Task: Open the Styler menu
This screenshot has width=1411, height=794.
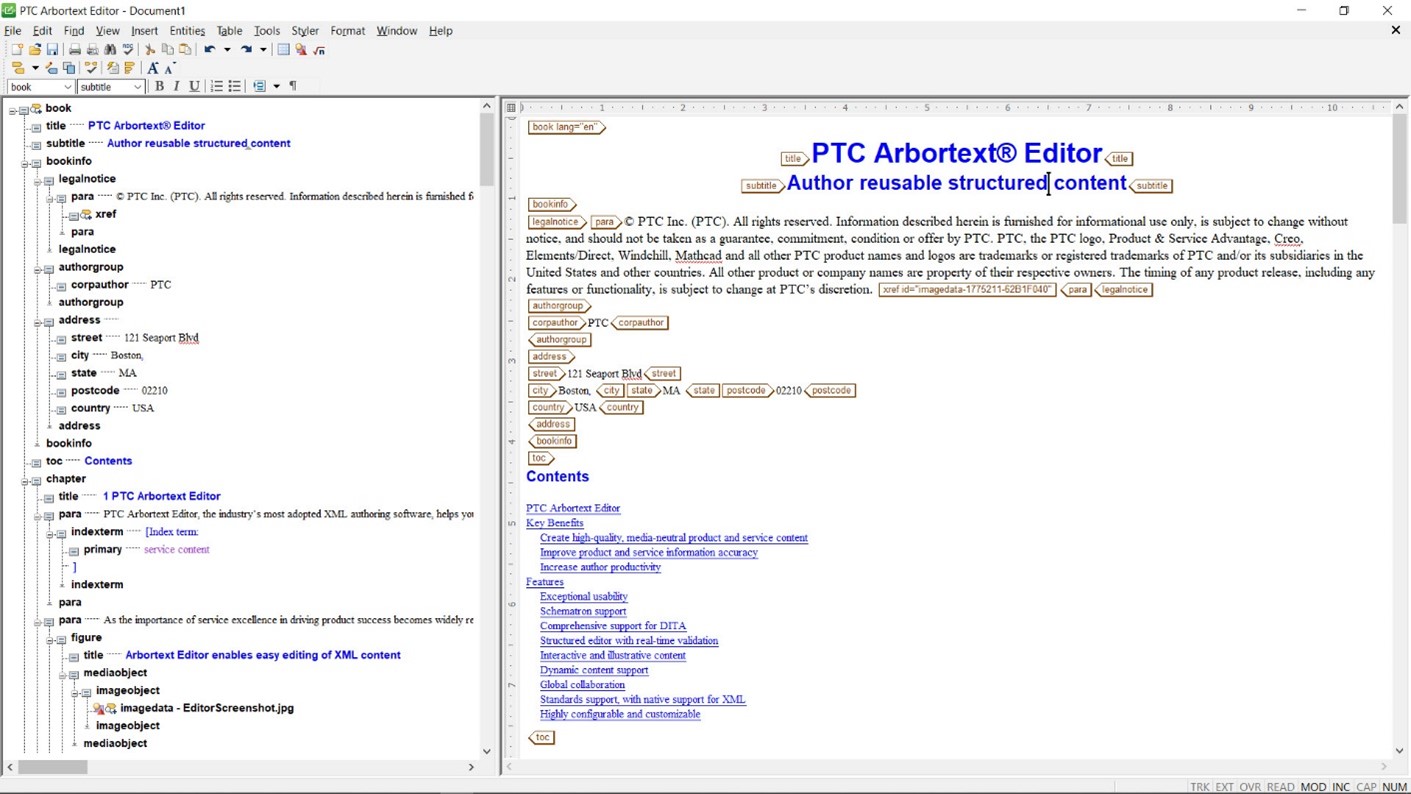Action: tap(304, 30)
